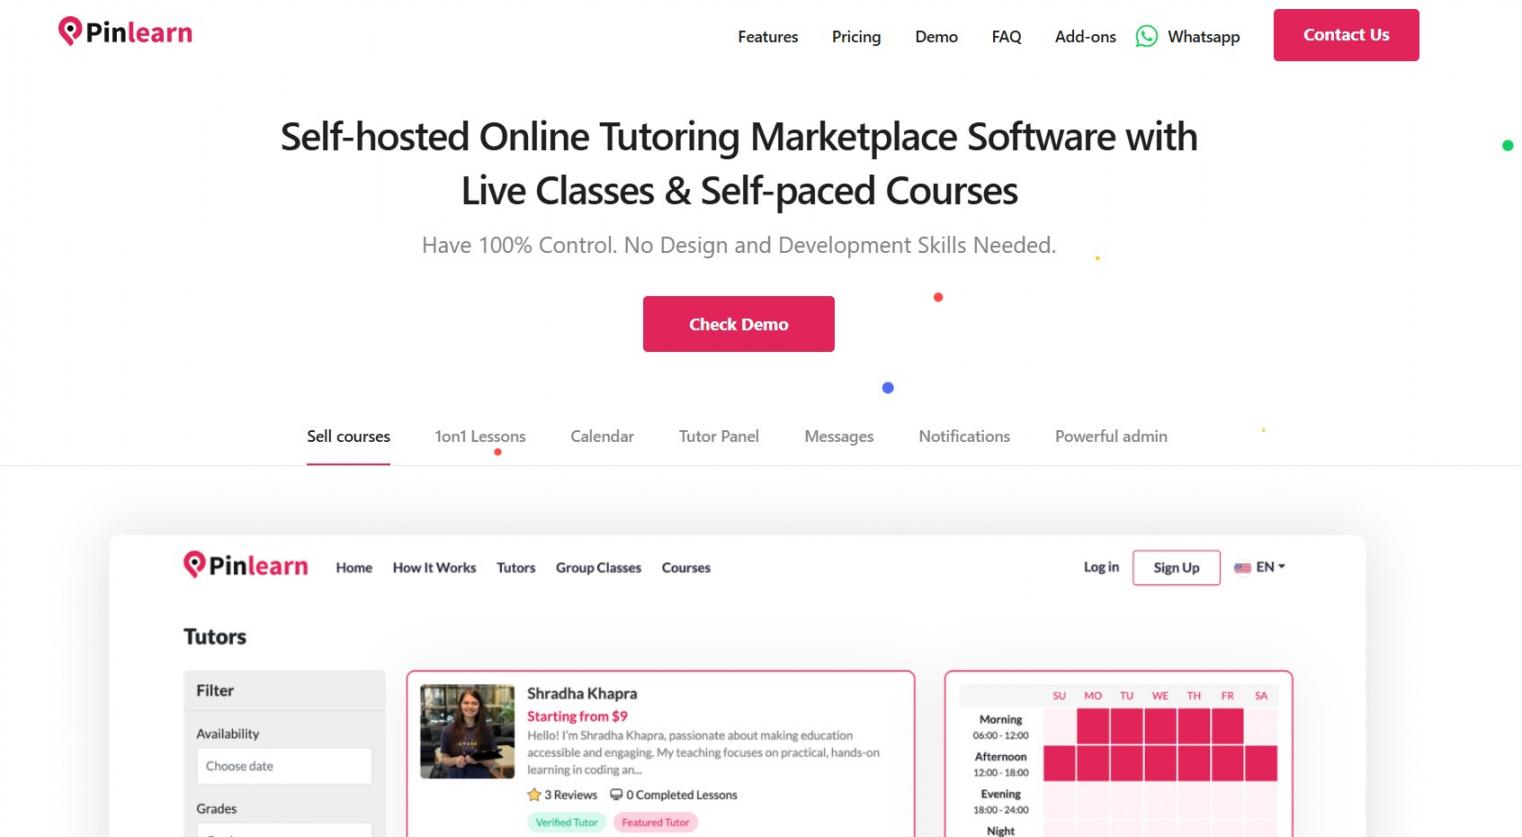Open Group Classes in the demo navigation
This screenshot has height=837, width=1522.
[598, 568]
